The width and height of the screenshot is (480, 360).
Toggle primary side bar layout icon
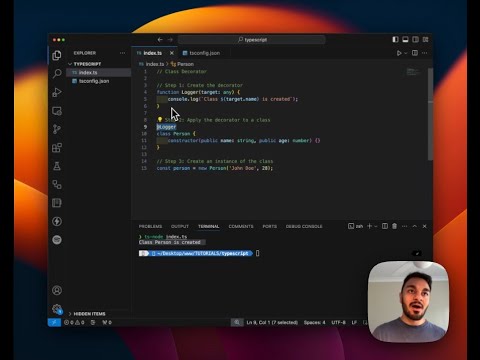[395, 40]
